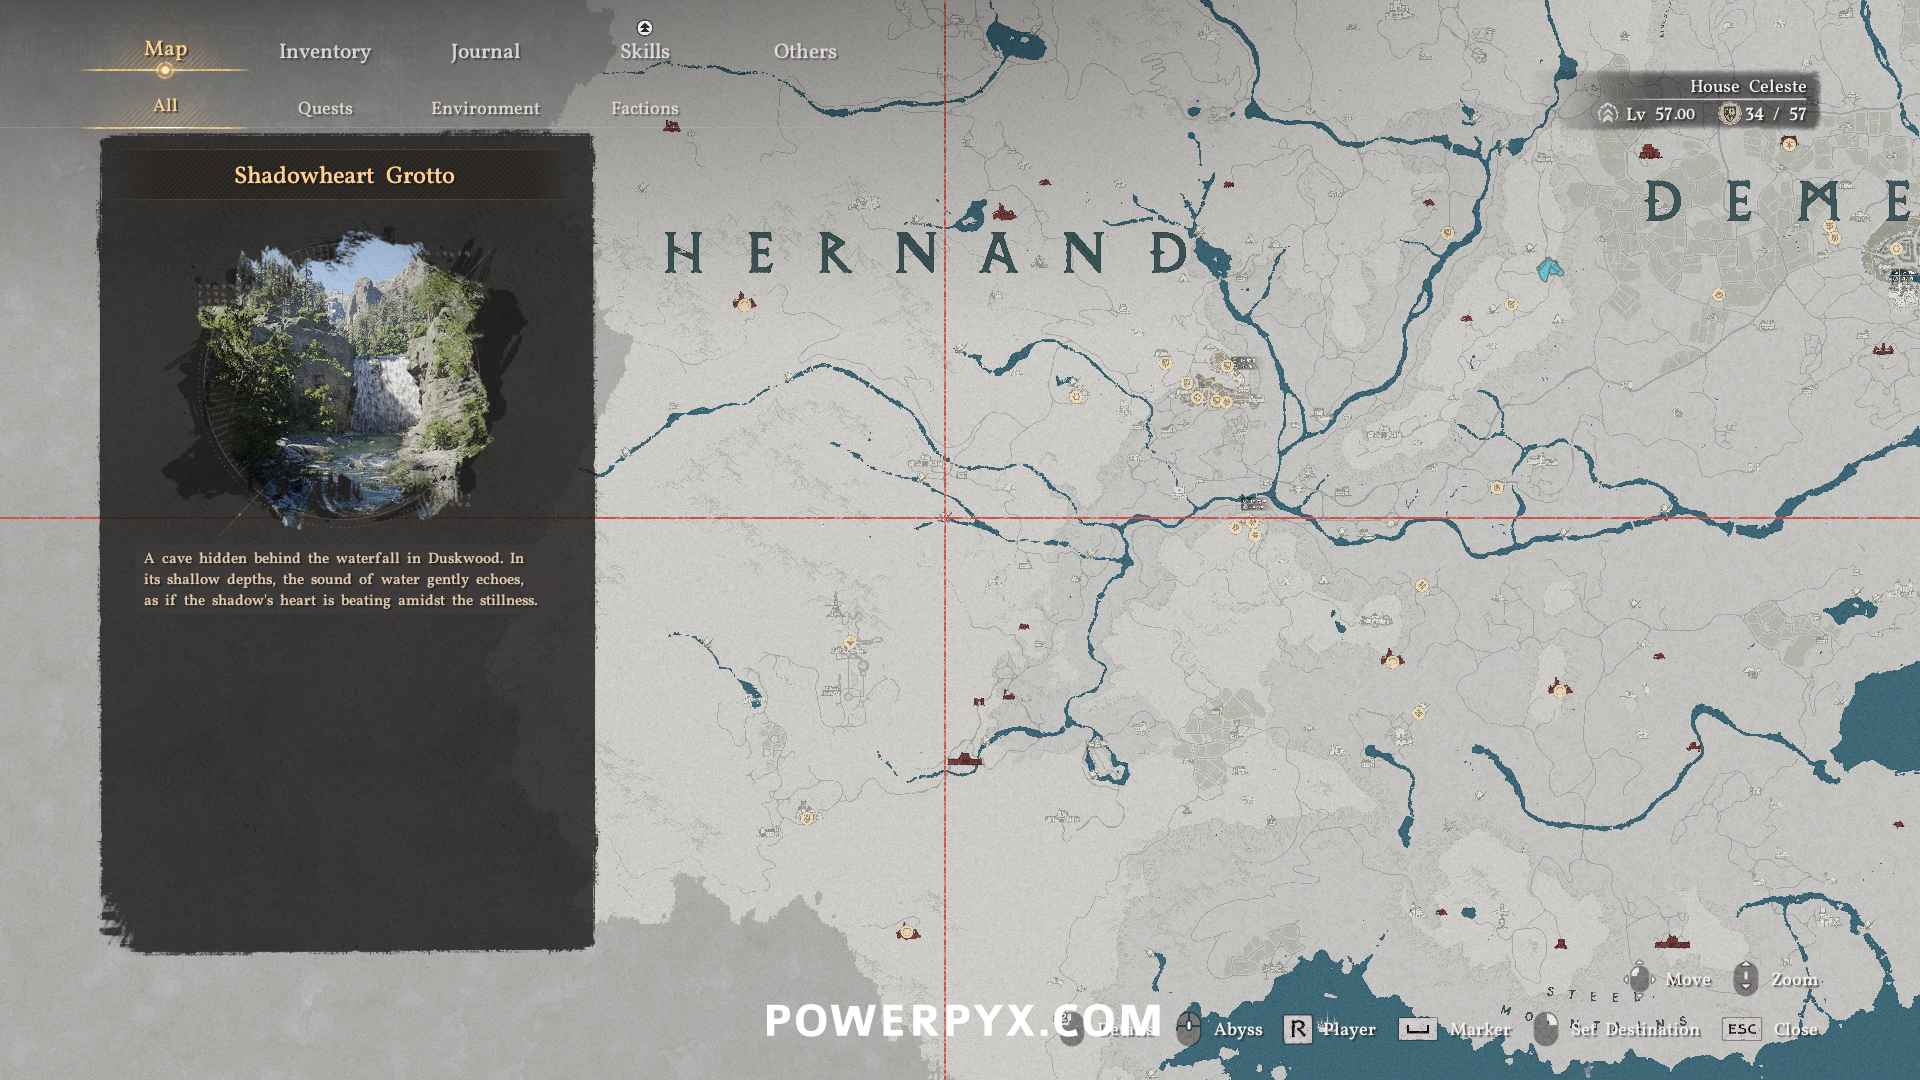Click the R key Player icon
Viewport: 1920px width, 1080px height.
(x=1297, y=1029)
